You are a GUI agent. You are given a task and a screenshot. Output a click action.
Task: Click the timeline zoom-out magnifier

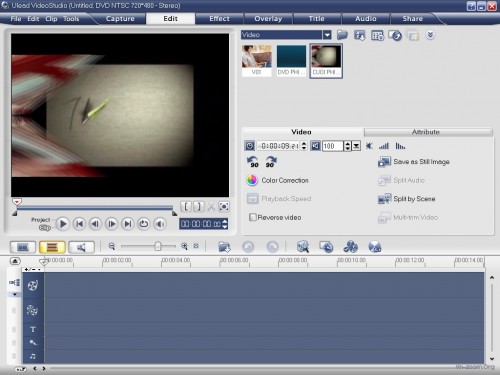point(112,246)
